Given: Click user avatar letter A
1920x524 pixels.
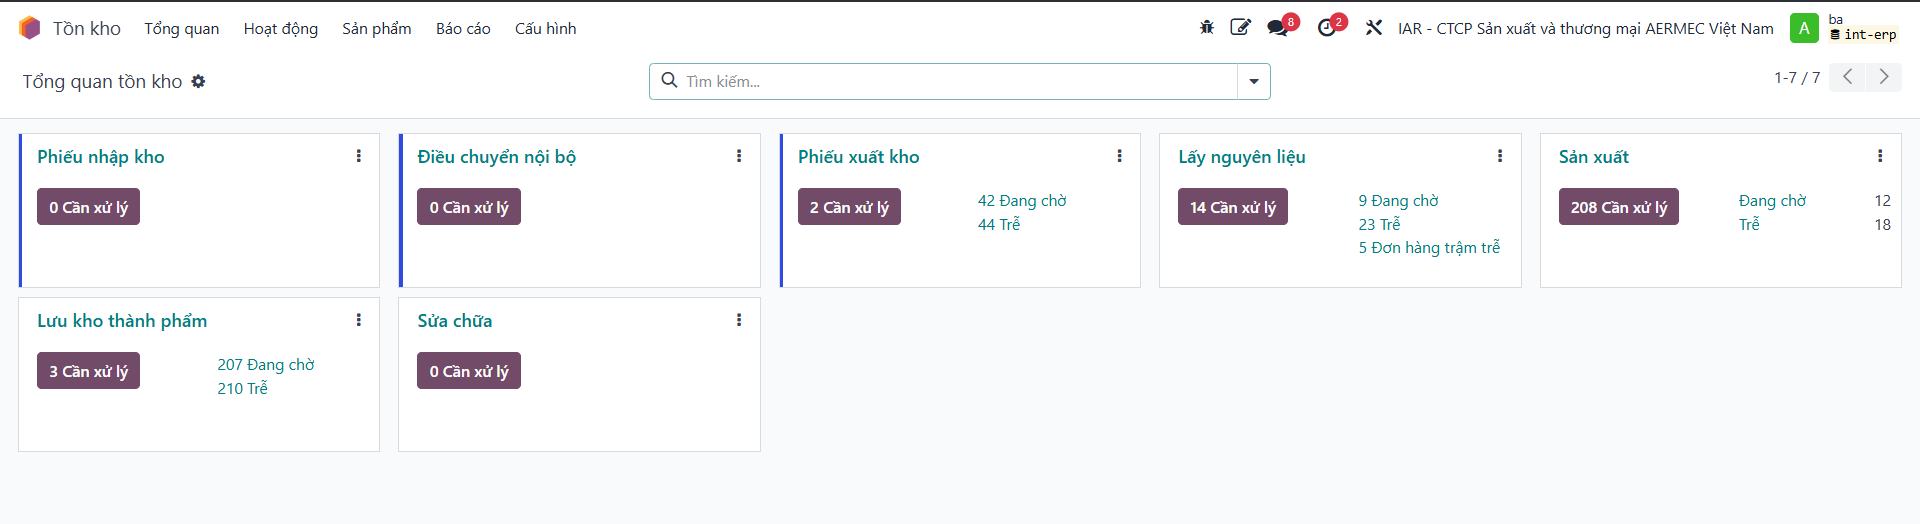Looking at the screenshot, I should coord(1804,28).
